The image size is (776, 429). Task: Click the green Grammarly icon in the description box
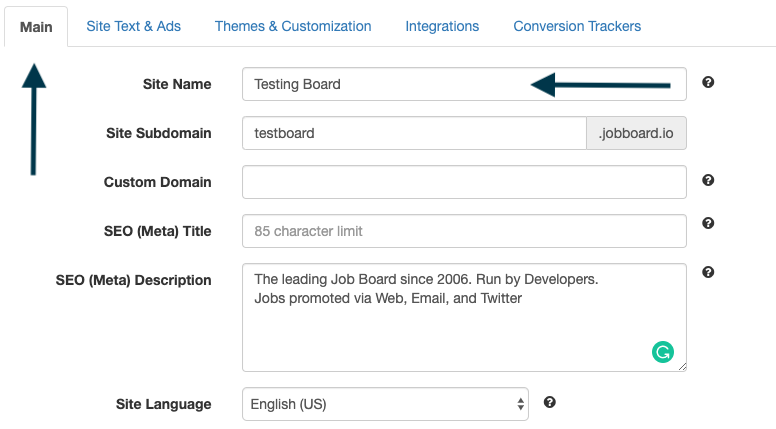(662, 351)
